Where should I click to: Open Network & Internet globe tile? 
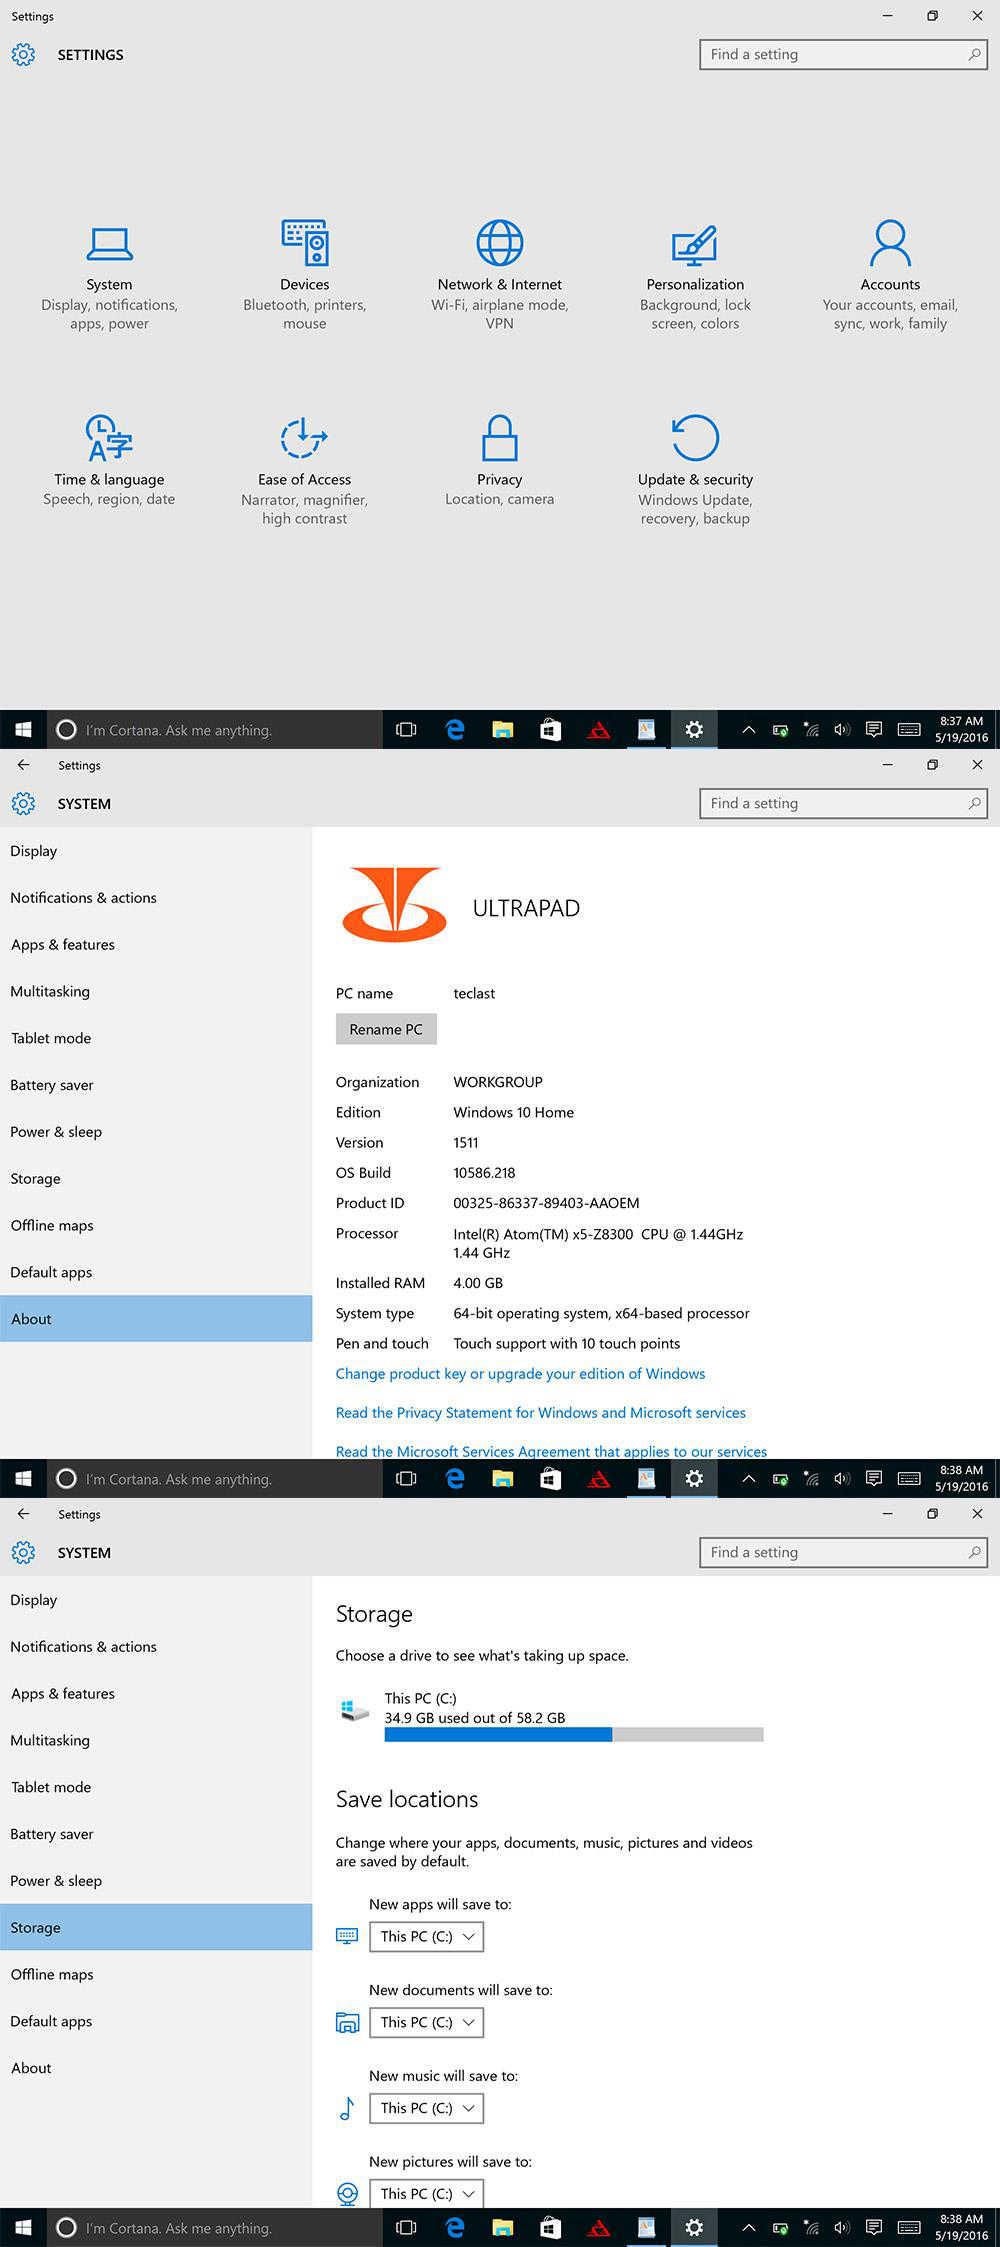499,277
